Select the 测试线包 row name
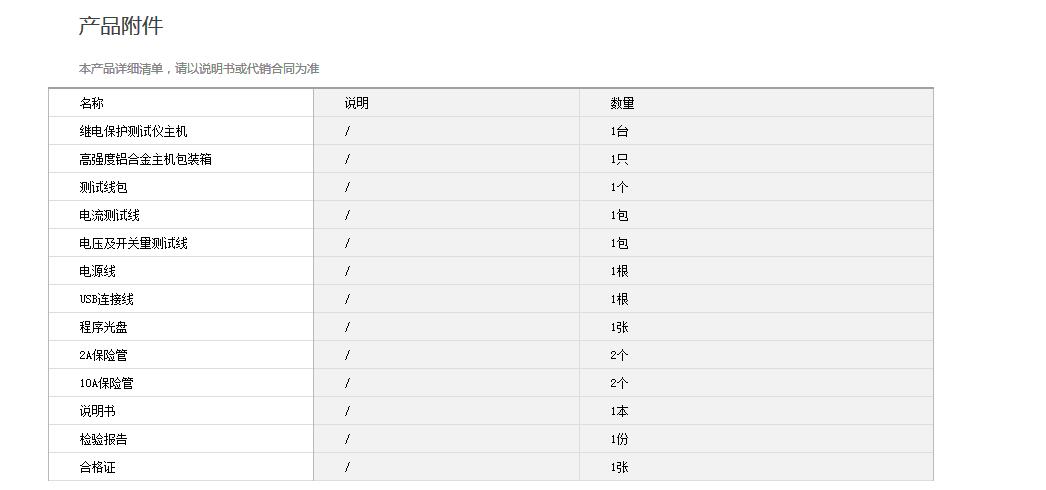Screen dimensions: 1046x490 (104, 187)
